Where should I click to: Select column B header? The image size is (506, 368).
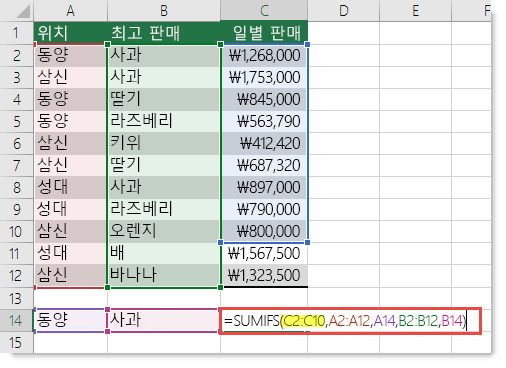point(164,11)
